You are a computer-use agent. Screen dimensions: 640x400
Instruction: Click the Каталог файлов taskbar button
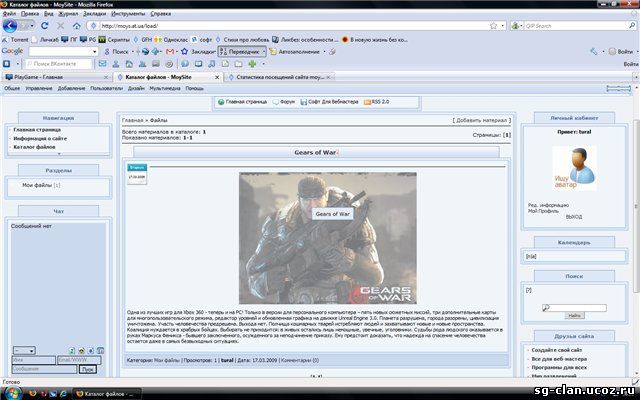click(x=108, y=394)
